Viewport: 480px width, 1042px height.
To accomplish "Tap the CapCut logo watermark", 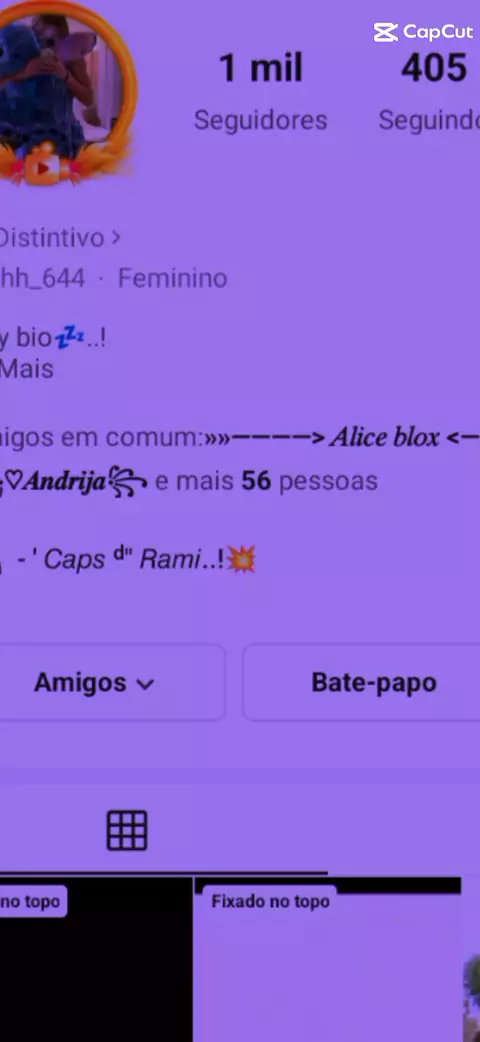I will tap(423, 32).
